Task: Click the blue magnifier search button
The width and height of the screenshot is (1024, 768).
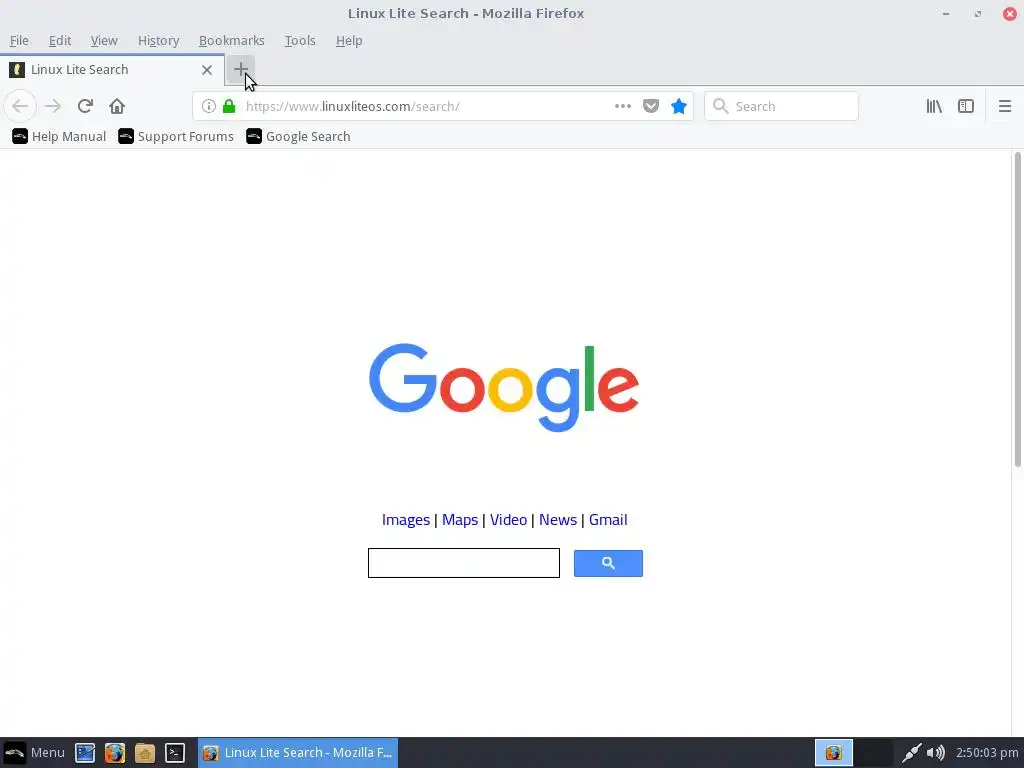Action: (x=608, y=563)
